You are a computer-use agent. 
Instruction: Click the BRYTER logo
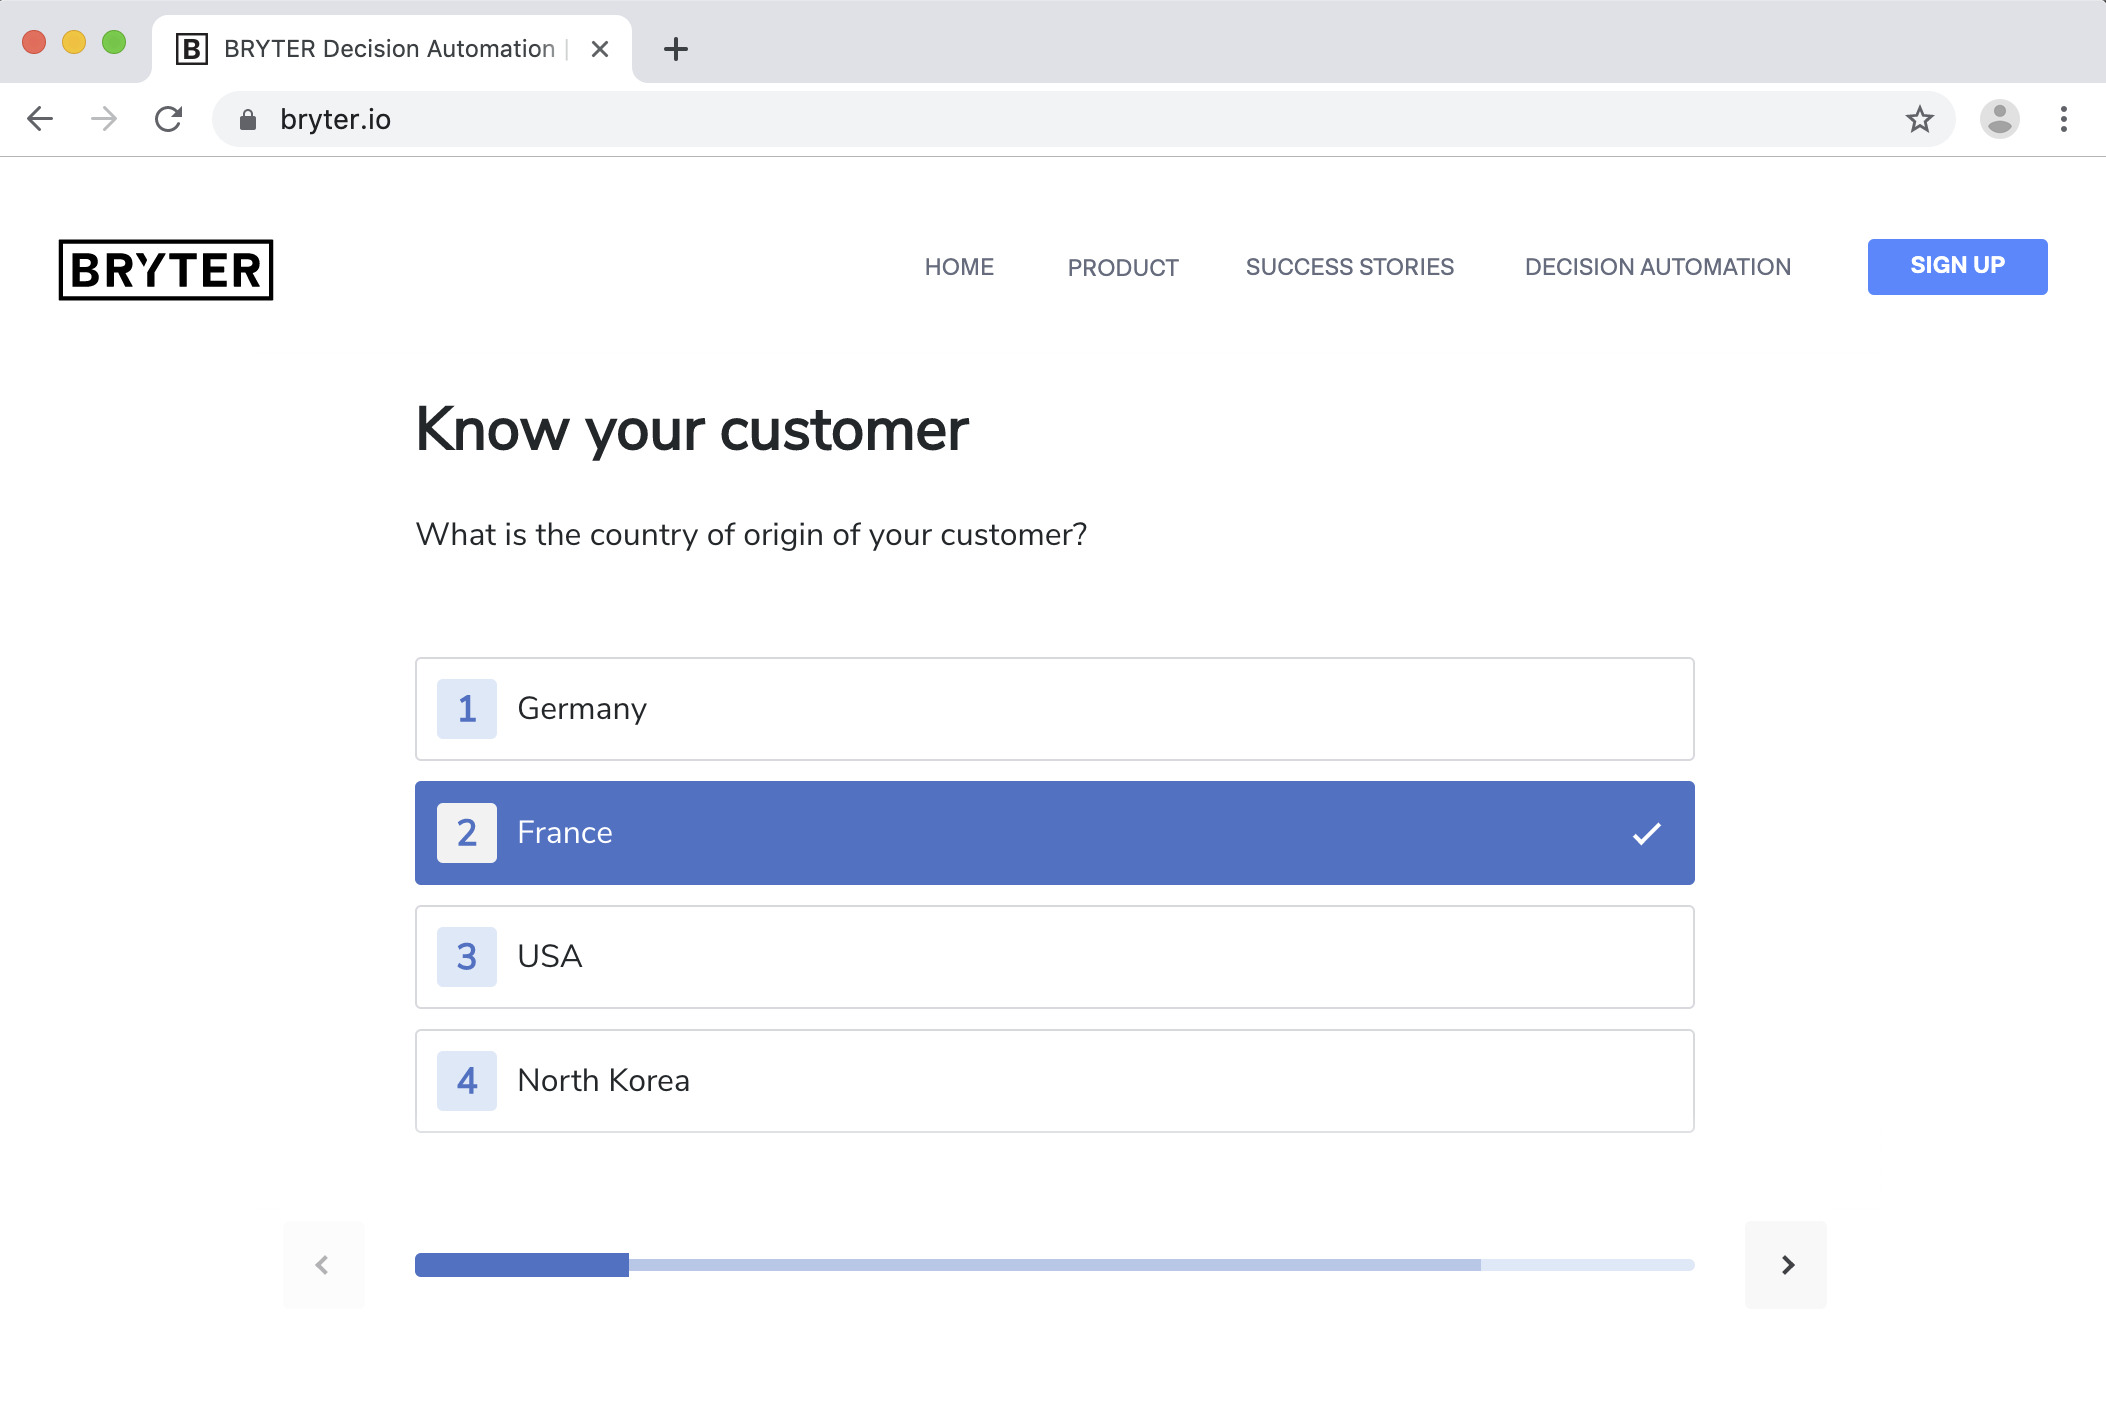tap(166, 270)
